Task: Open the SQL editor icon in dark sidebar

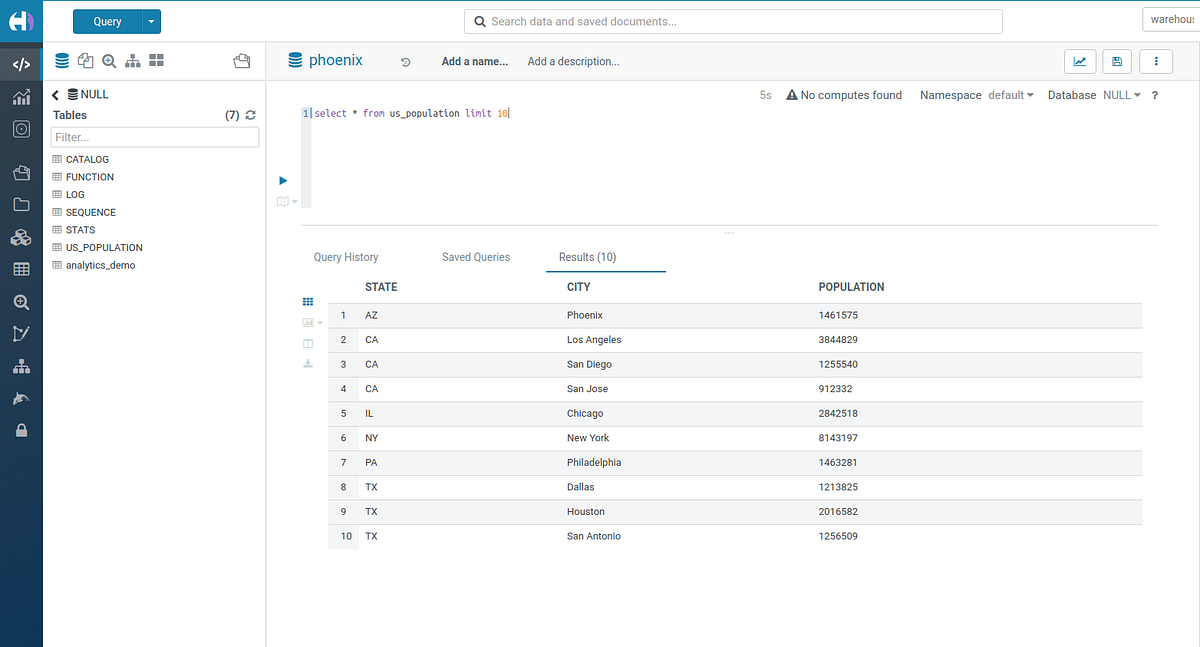Action: coord(21,63)
